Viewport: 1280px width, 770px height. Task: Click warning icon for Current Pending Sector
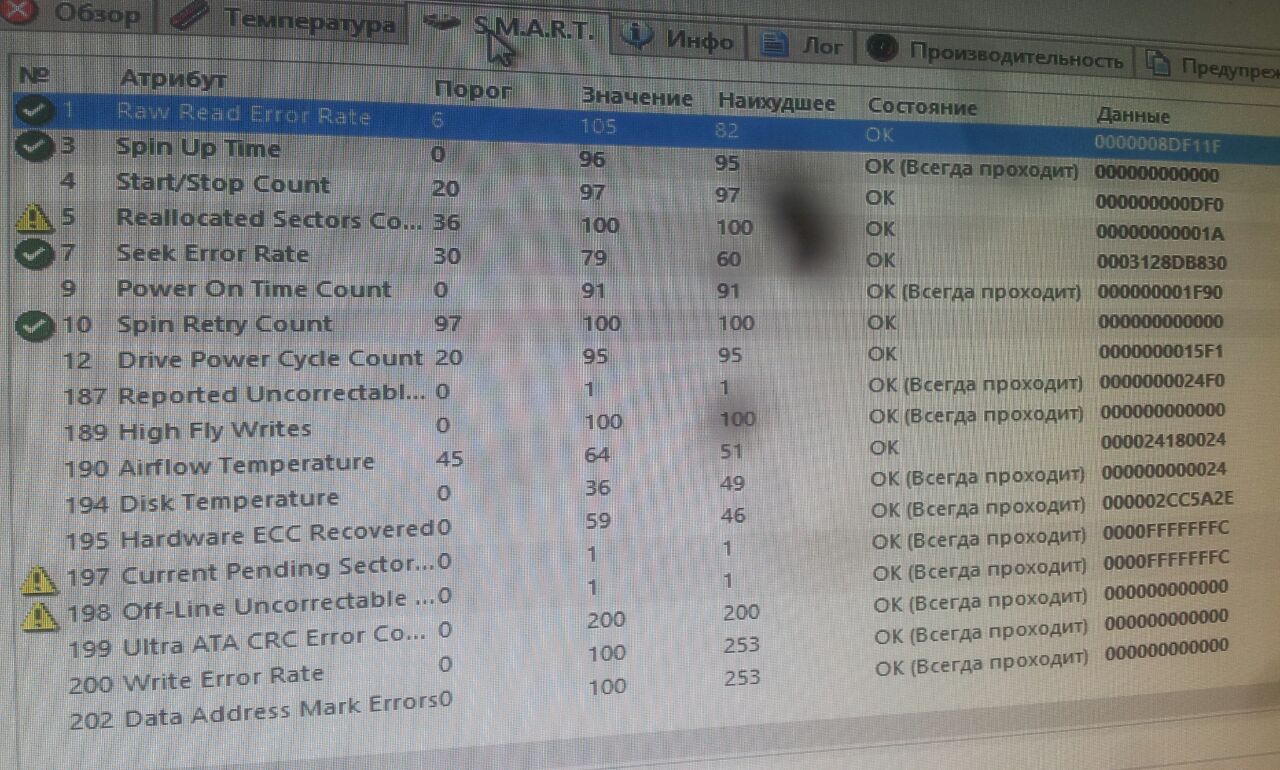point(40,578)
